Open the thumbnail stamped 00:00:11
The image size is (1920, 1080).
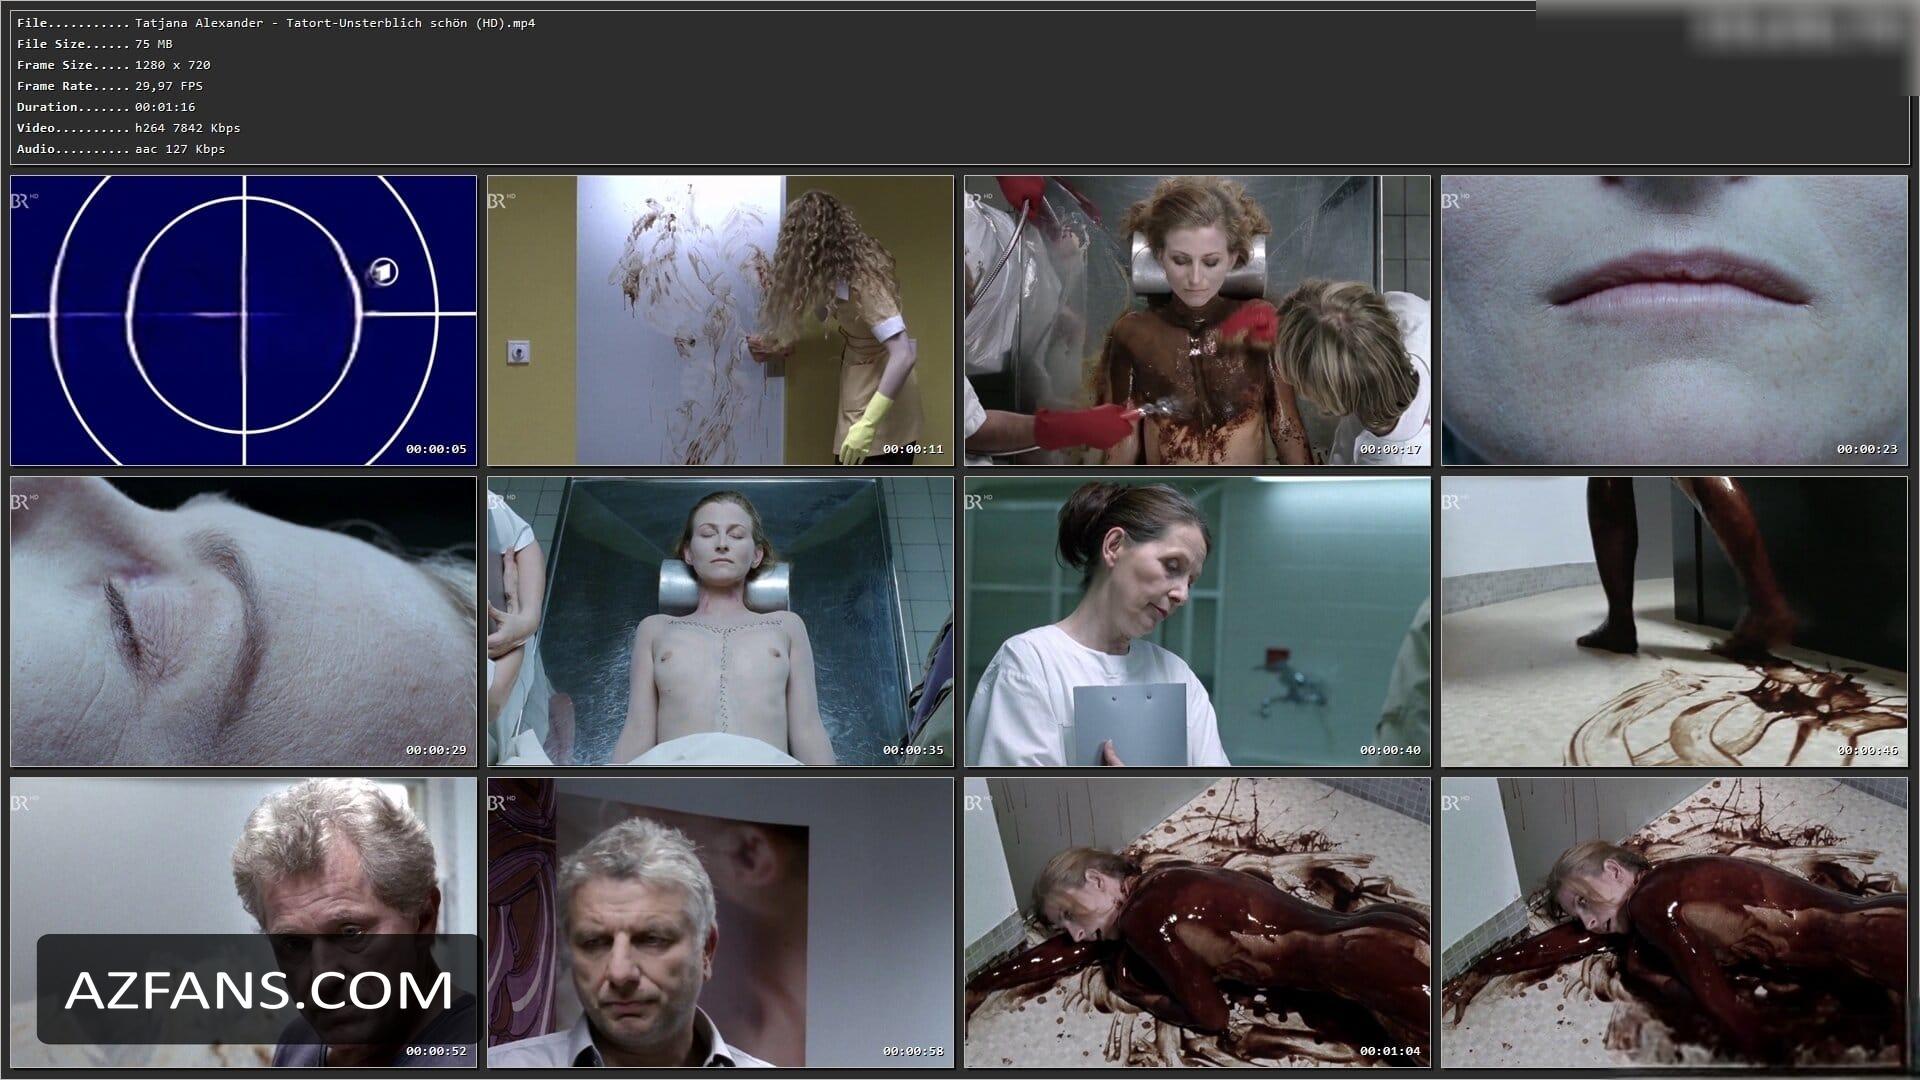point(720,321)
